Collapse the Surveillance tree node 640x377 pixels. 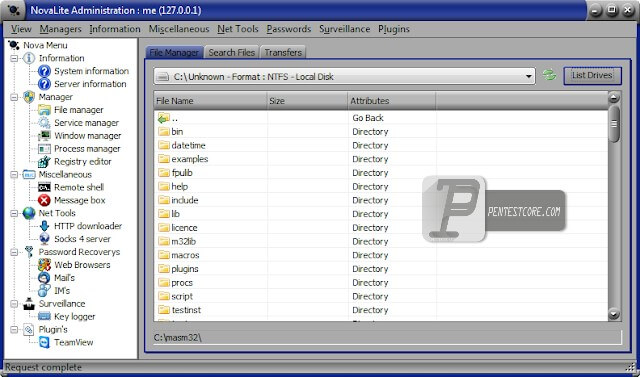click(14, 304)
